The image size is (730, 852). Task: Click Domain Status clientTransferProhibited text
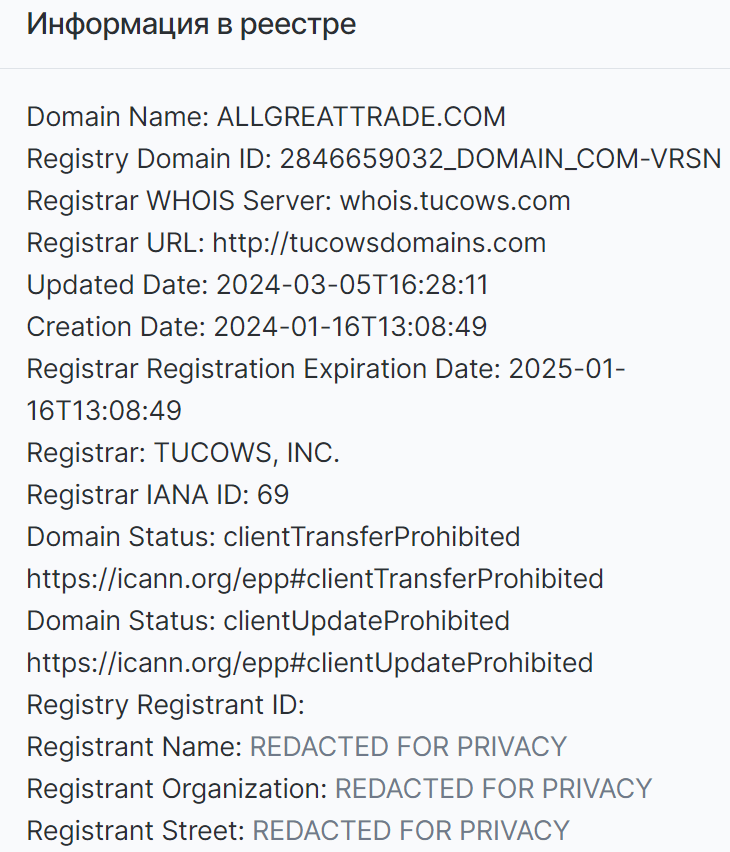(x=273, y=537)
